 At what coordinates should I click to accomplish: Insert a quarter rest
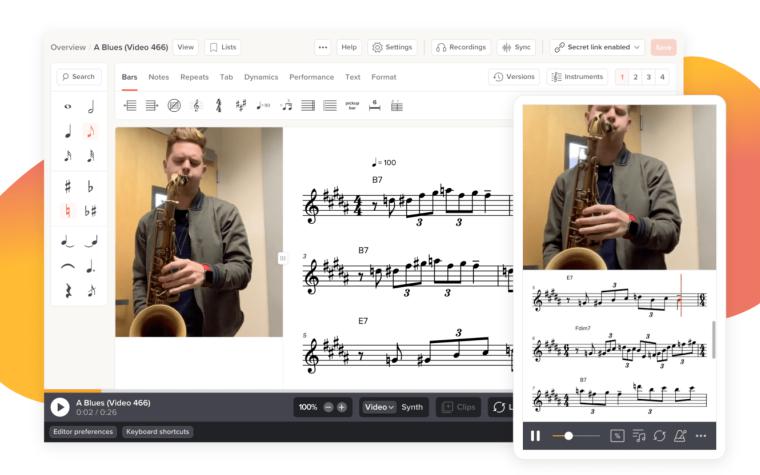coord(67,291)
